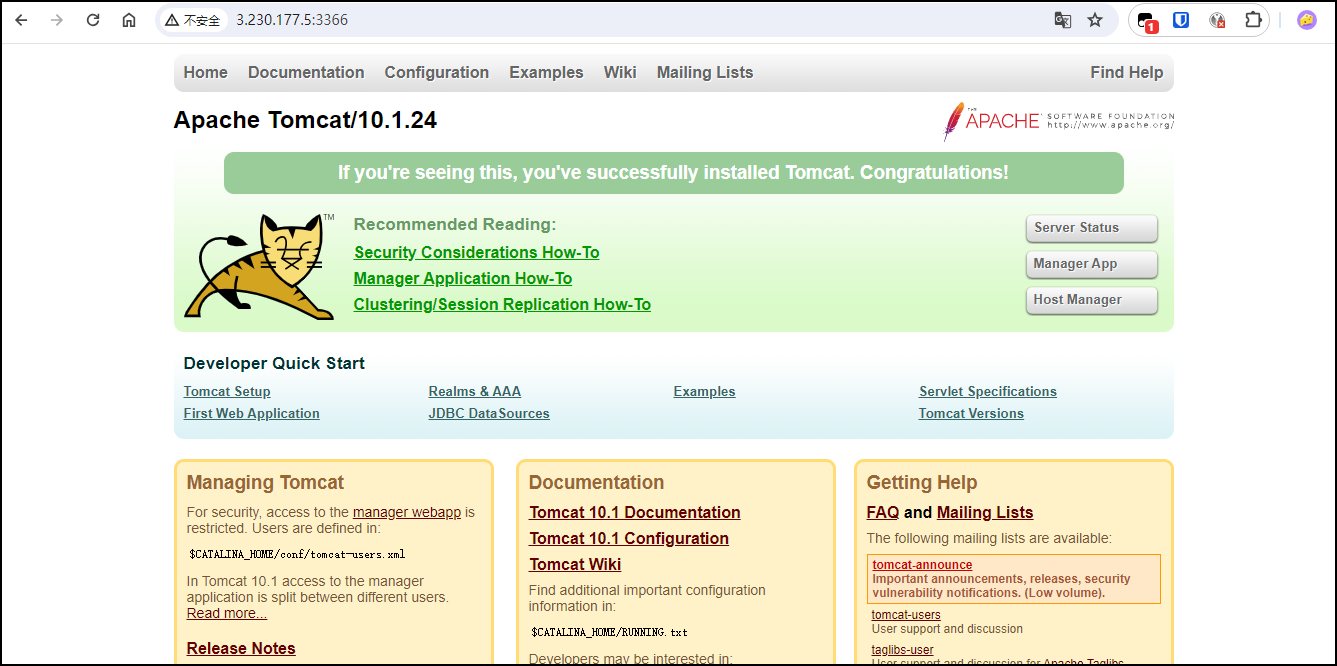Open the browser profile avatar

(x=1306, y=20)
